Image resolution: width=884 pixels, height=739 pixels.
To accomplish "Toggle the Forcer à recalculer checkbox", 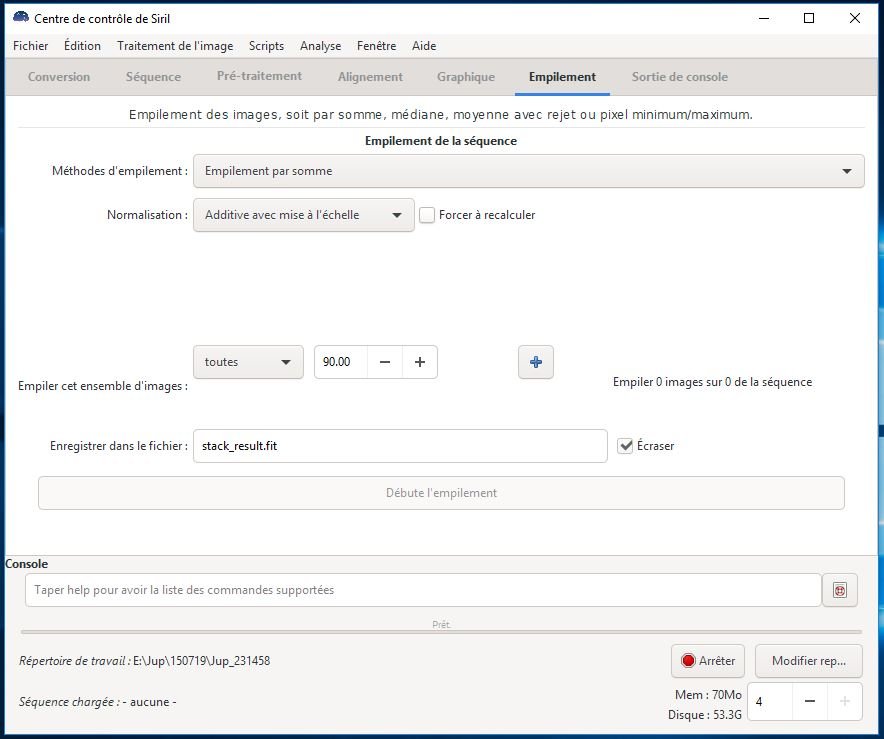I will click(427, 215).
